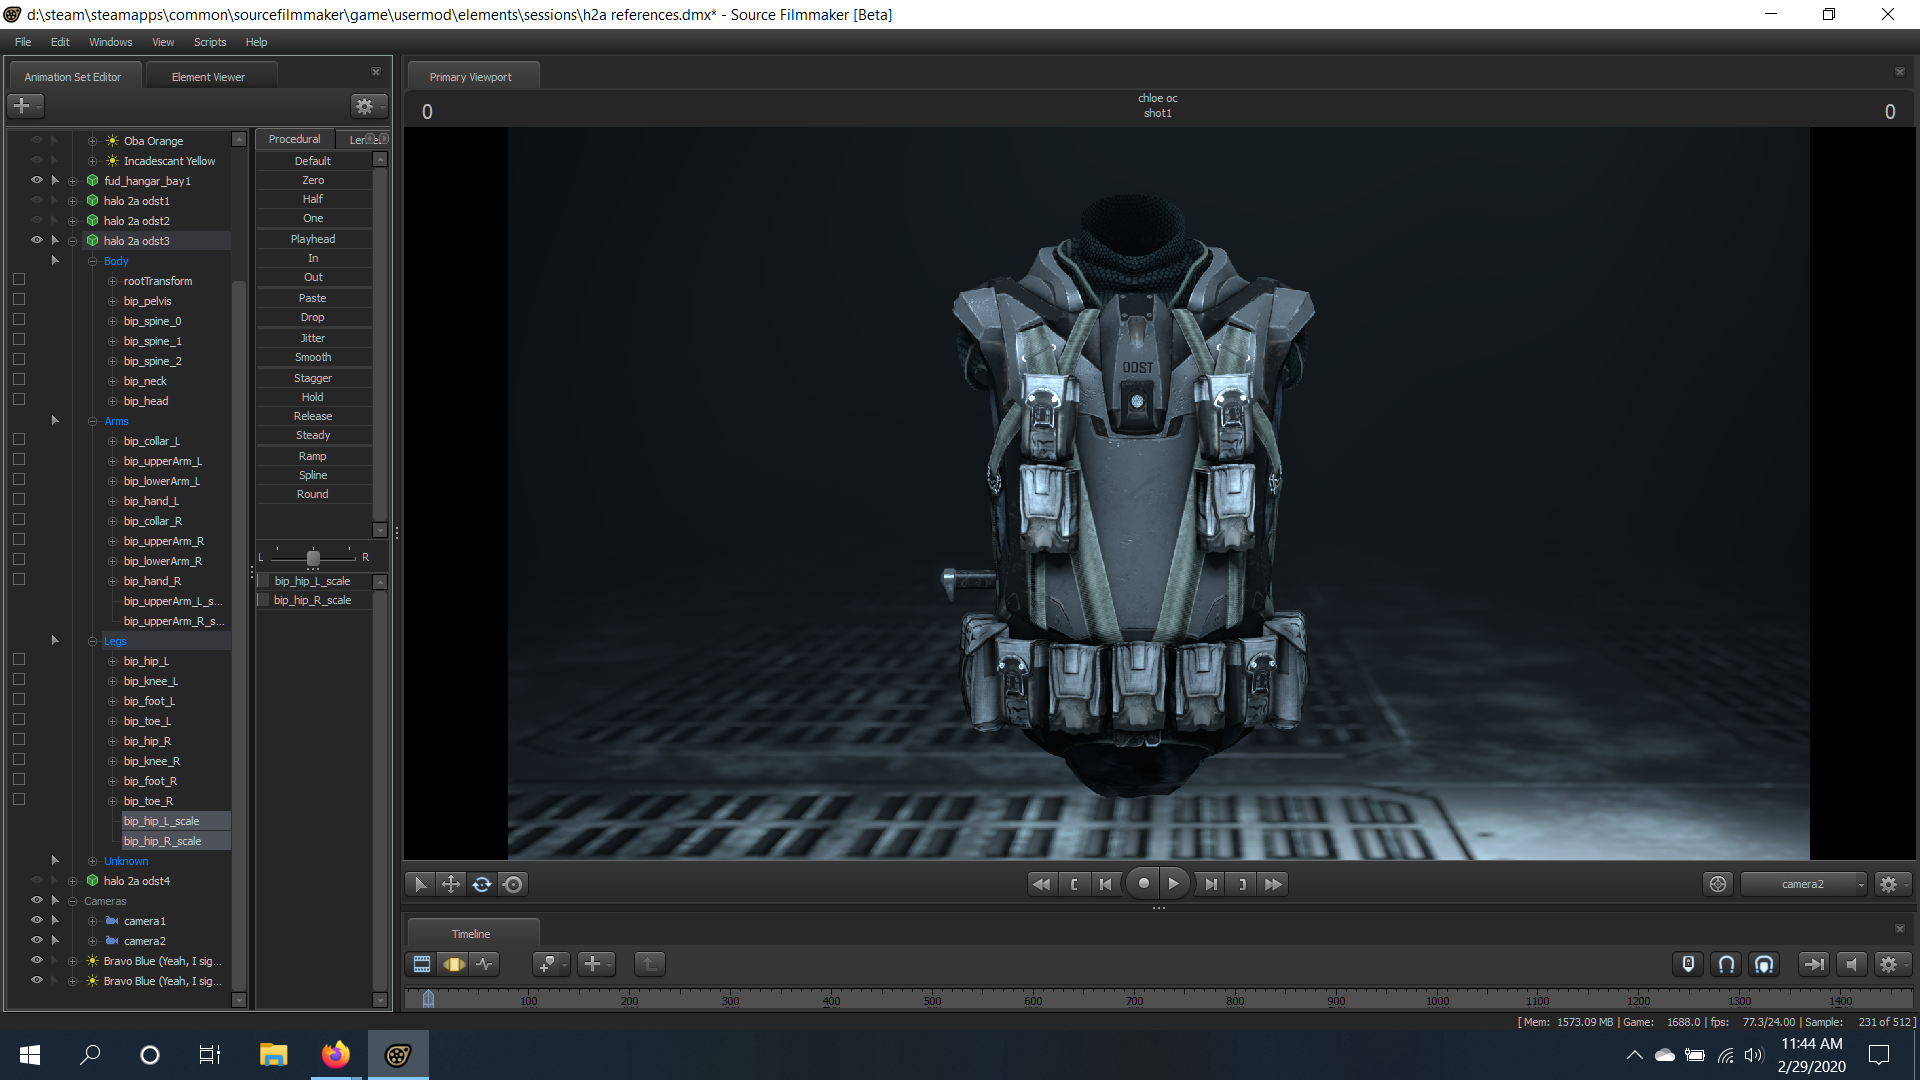Step forward one frame
Image resolution: width=1920 pixels, height=1080 pixels.
pyautogui.click(x=1211, y=884)
